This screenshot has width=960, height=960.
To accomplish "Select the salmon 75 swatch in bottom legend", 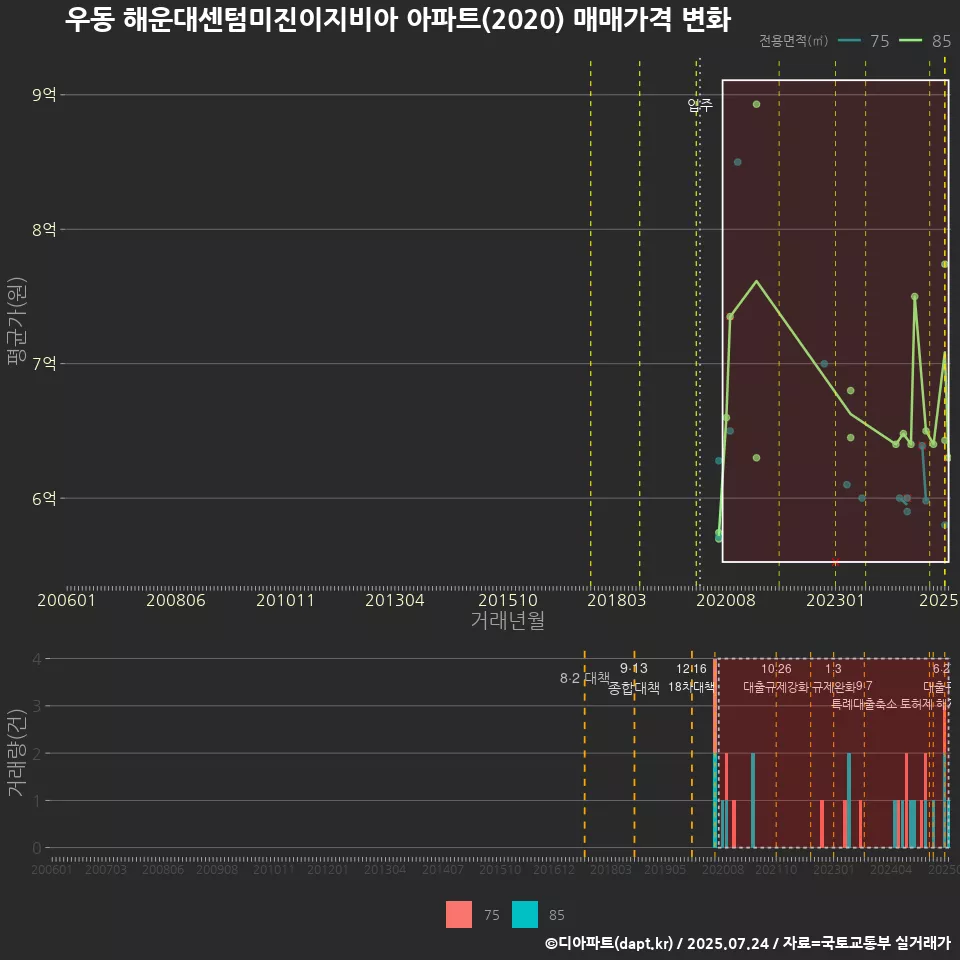I will click(x=459, y=914).
